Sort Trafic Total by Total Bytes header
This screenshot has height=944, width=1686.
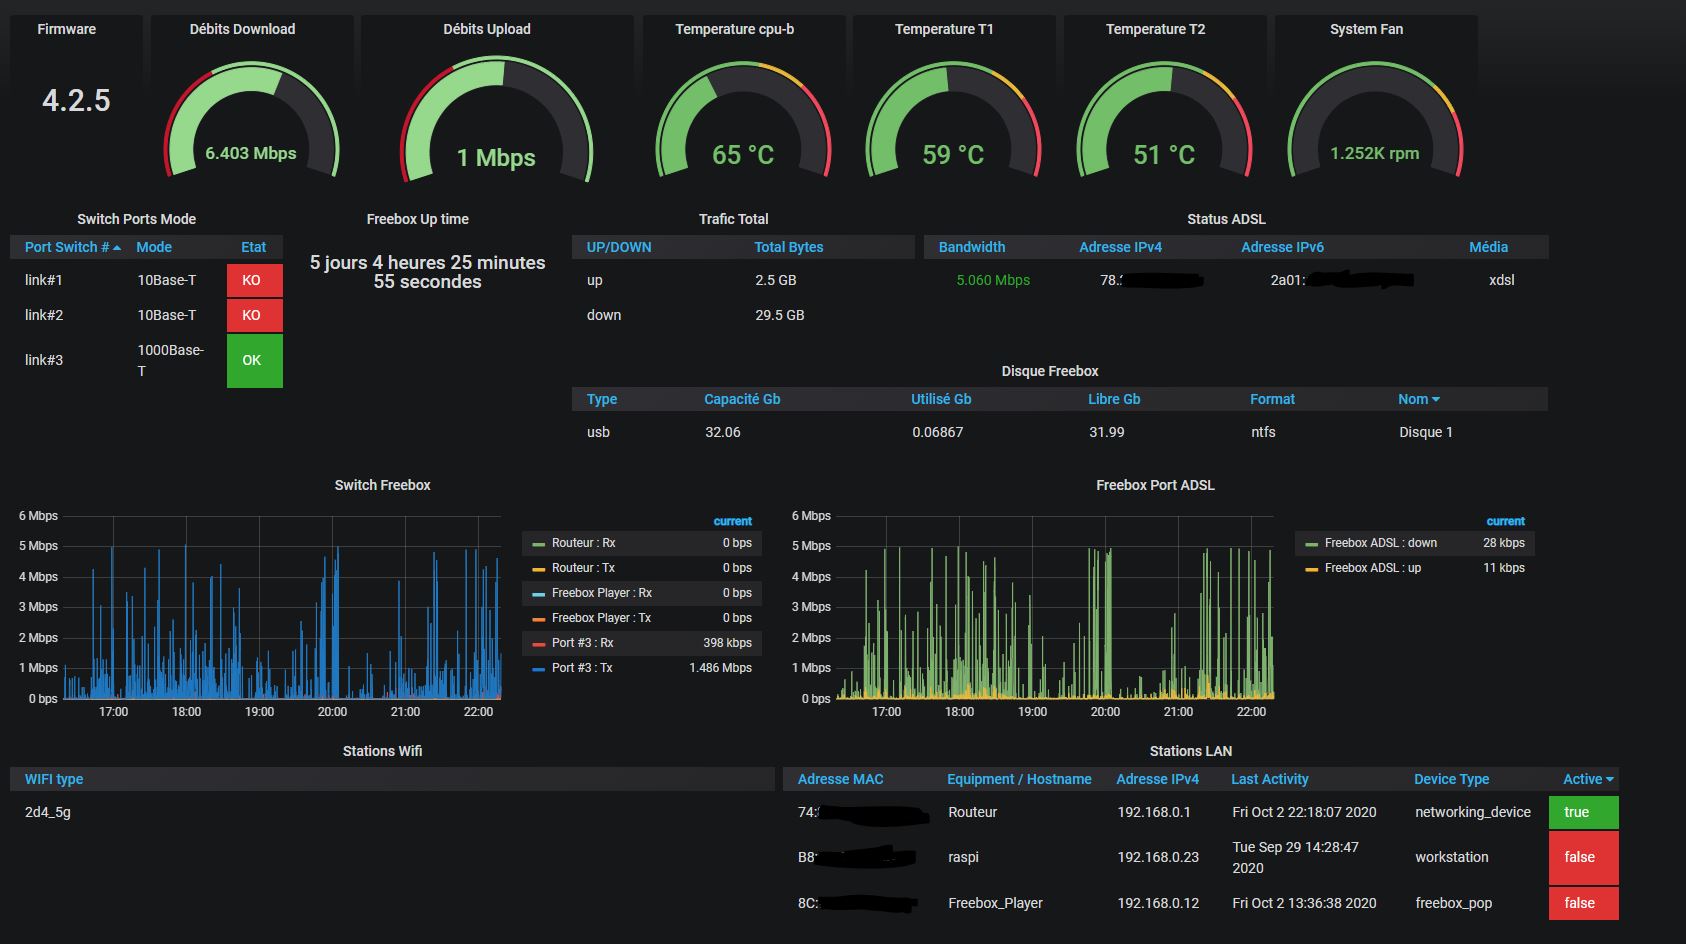click(788, 247)
